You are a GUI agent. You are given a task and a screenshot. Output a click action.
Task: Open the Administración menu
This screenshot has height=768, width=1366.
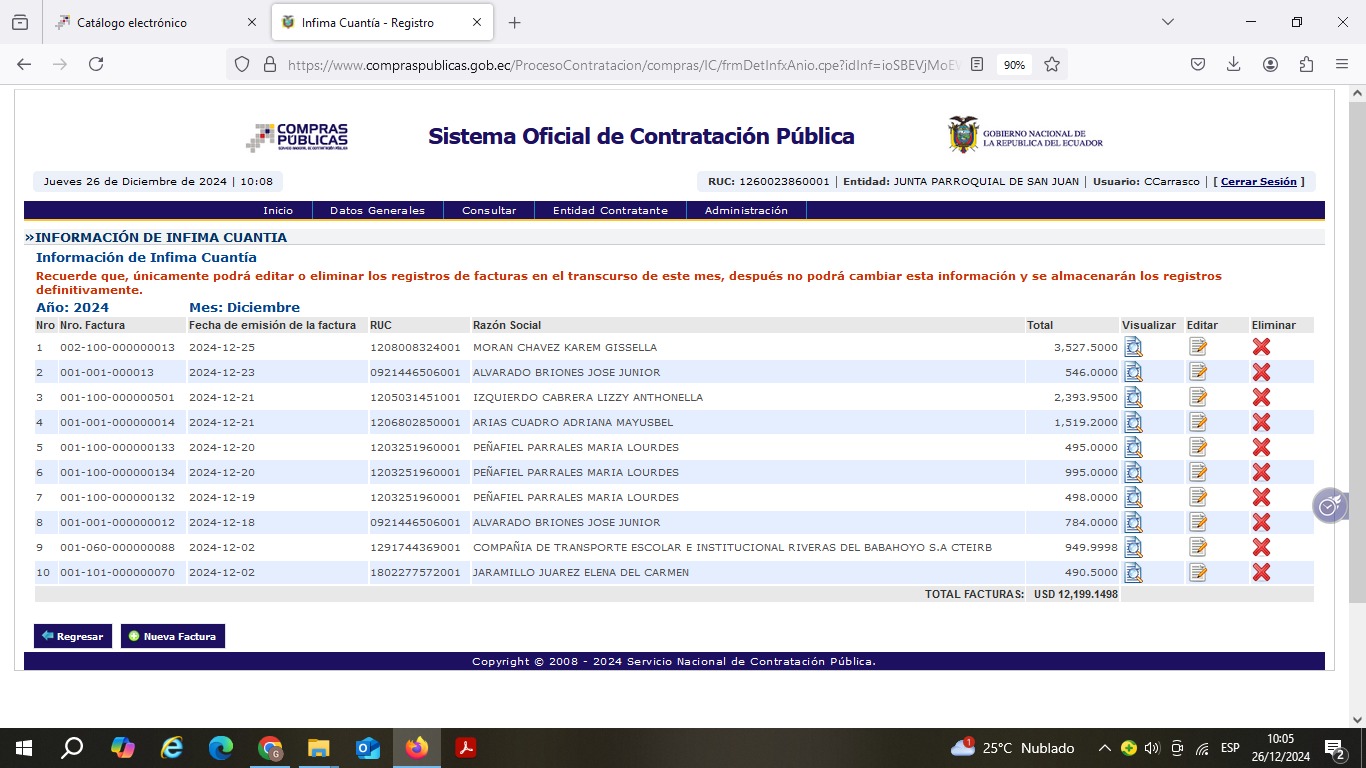click(x=746, y=211)
